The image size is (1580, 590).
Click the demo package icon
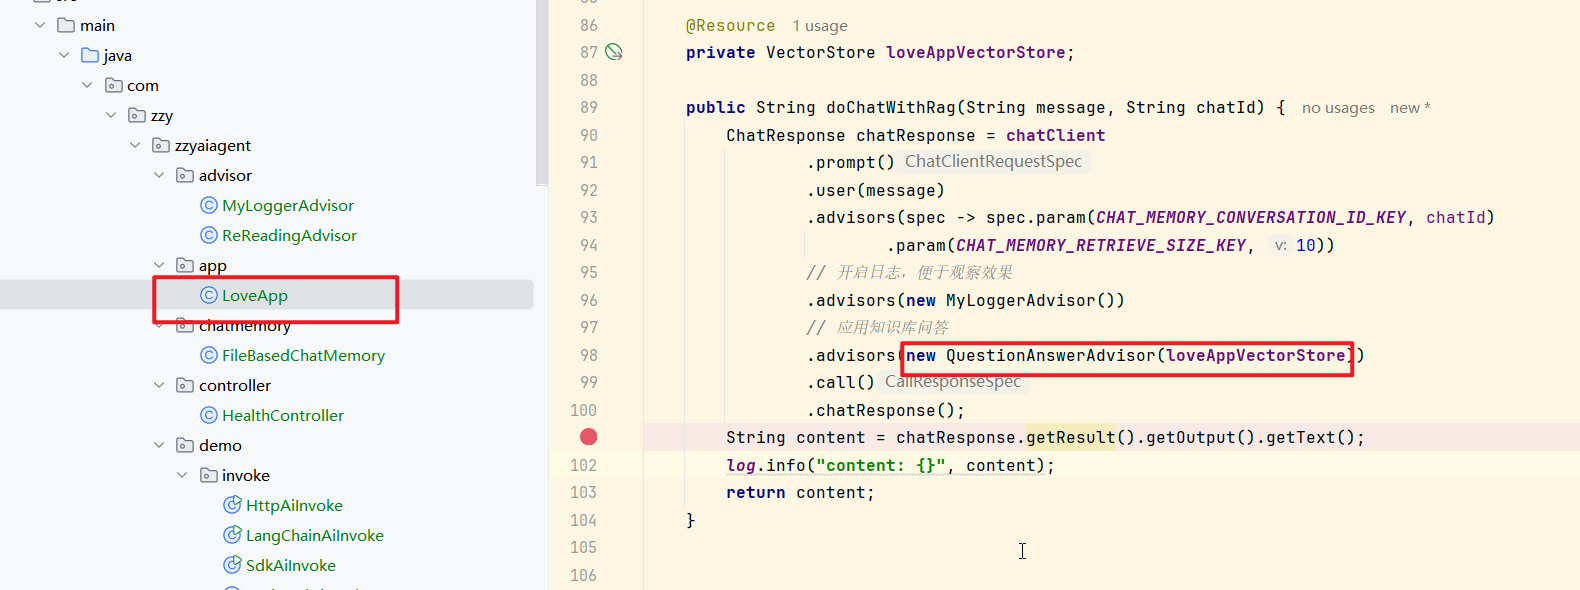tap(185, 445)
